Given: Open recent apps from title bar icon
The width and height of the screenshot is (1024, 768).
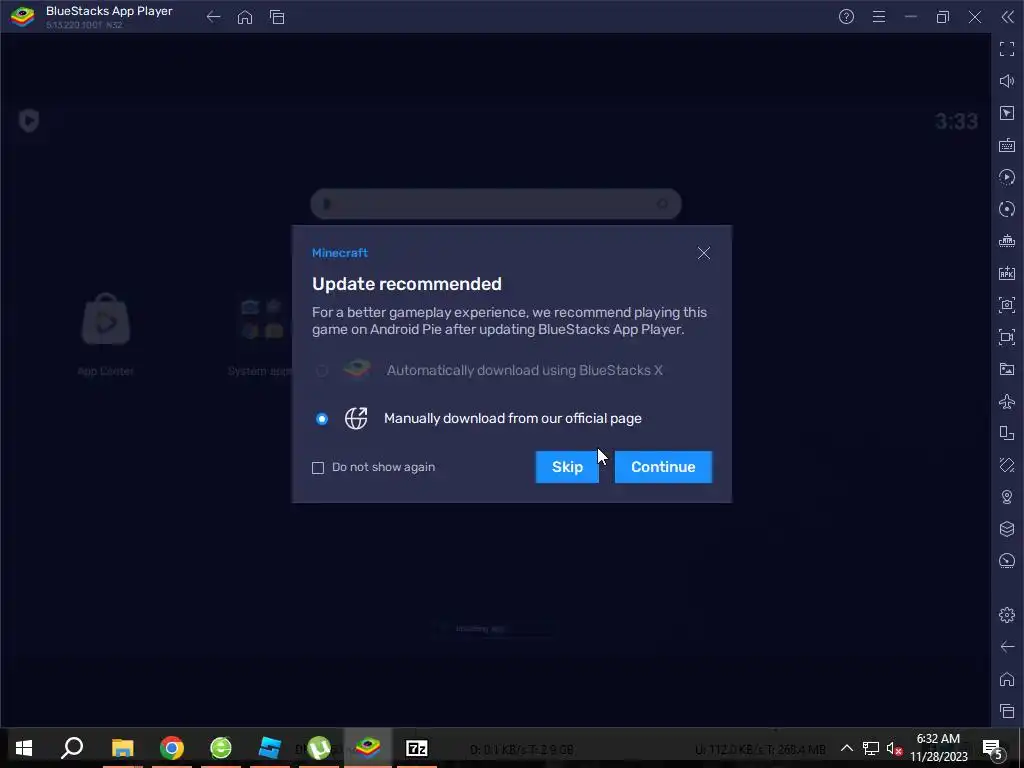Looking at the screenshot, I should (277, 17).
